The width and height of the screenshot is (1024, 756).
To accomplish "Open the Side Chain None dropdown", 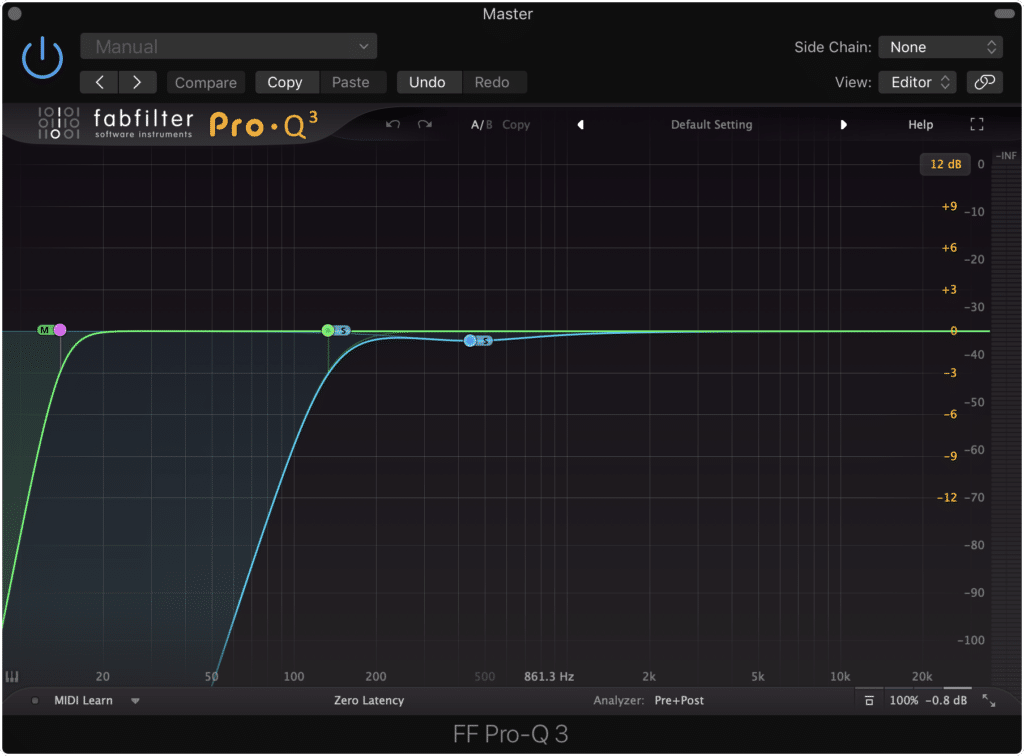I will pos(940,47).
